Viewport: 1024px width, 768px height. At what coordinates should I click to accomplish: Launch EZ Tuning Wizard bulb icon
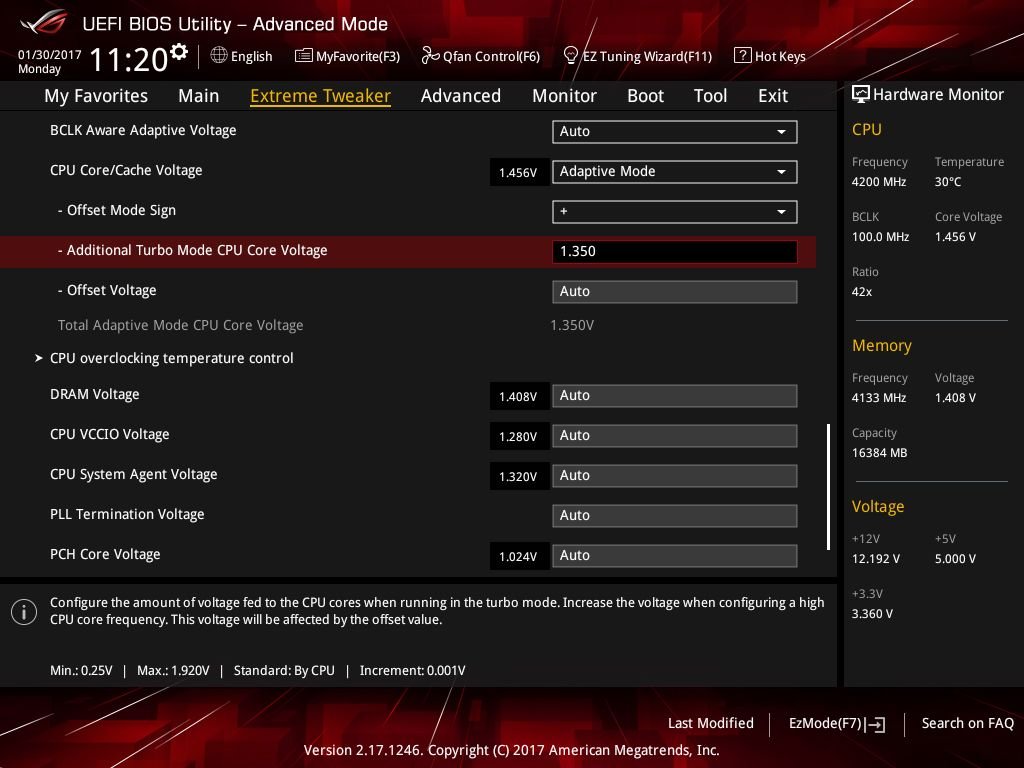click(x=570, y=56)
